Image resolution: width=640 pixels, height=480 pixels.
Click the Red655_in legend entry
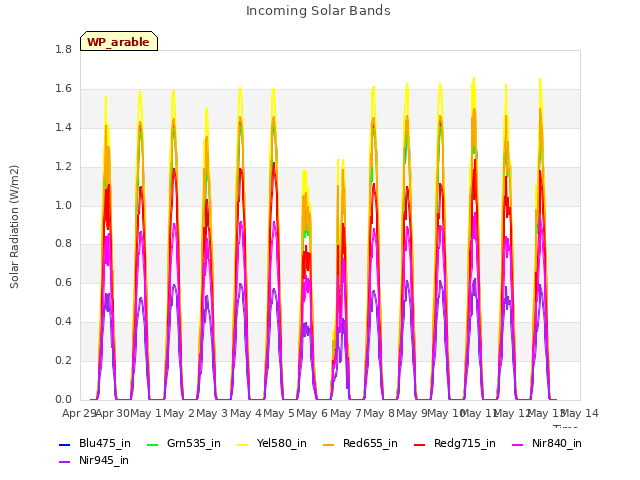[360, 444]
